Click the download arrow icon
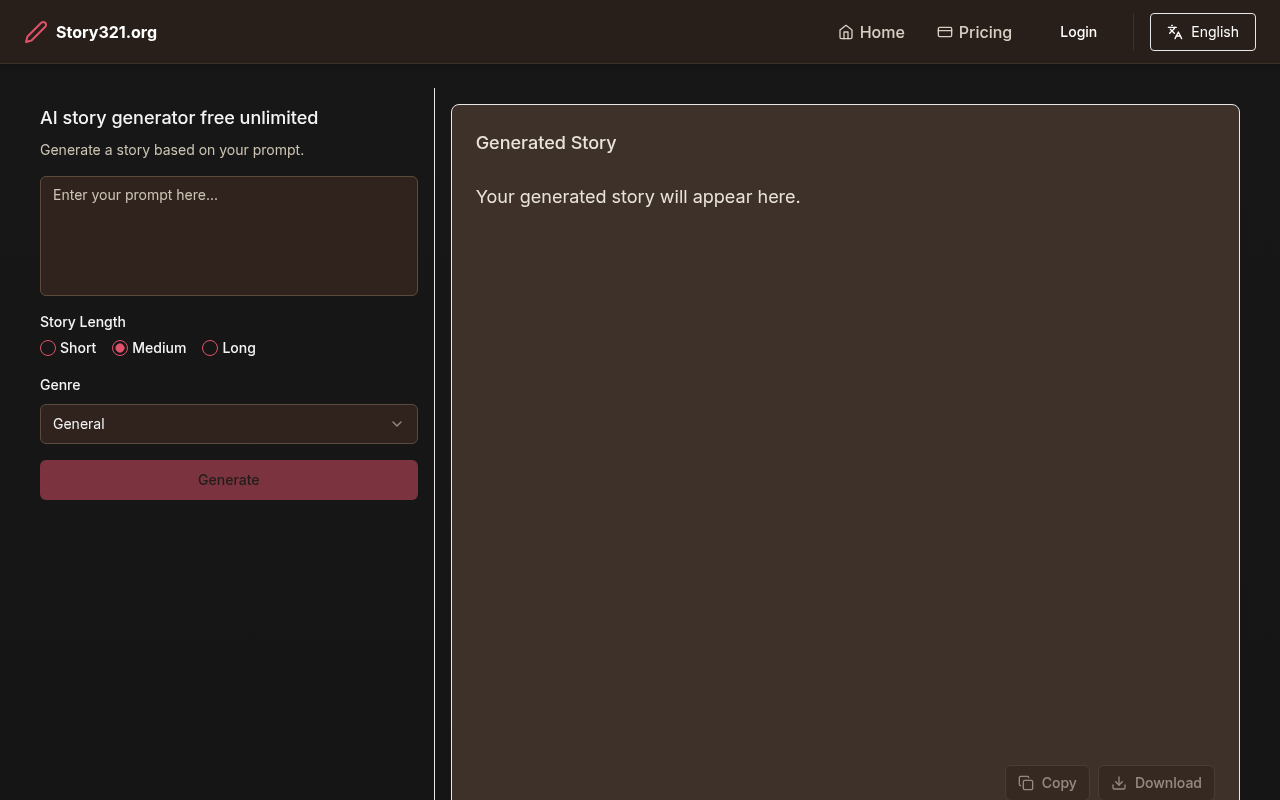This screenshot has height=800, width=1280. tap(1119, 783)
